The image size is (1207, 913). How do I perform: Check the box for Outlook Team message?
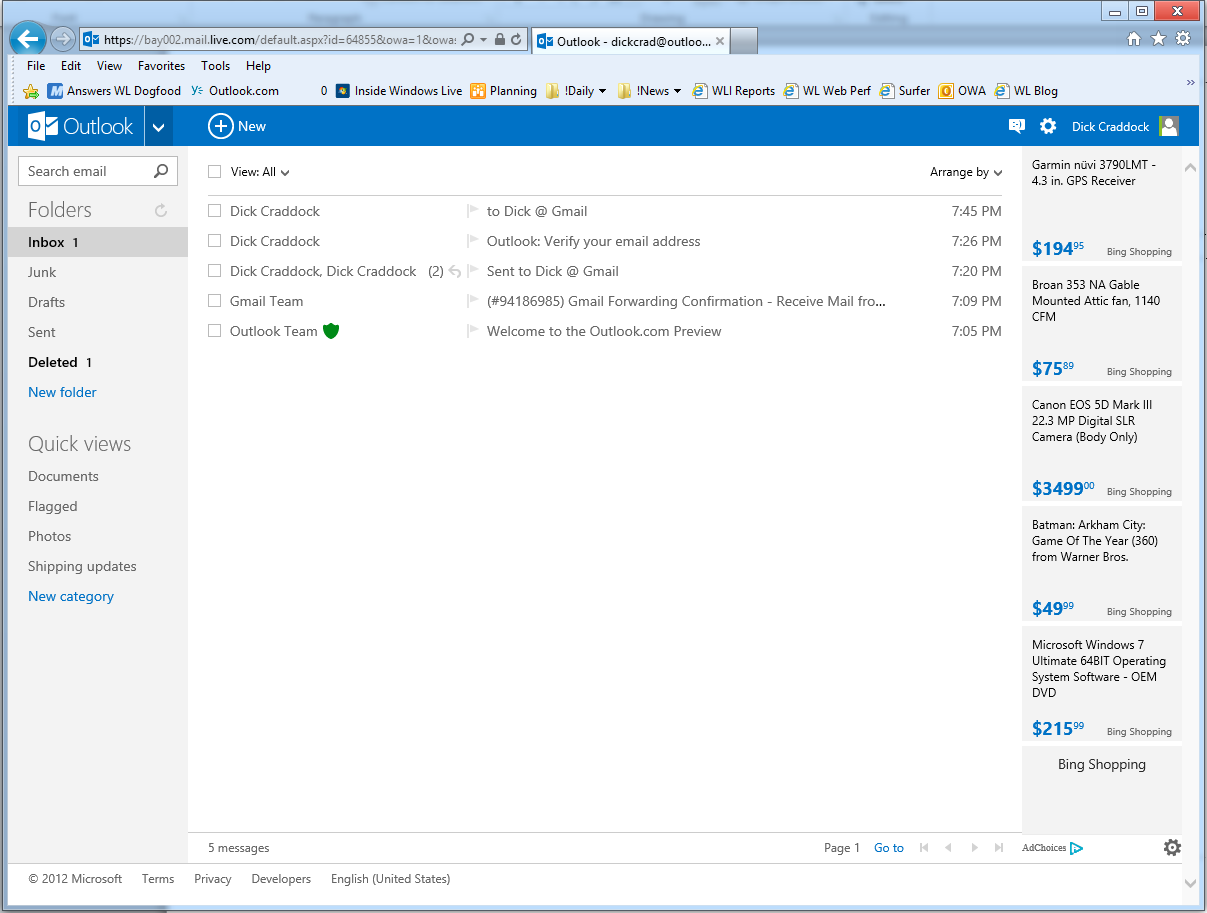pyautogui.click(x=214, y=331)
